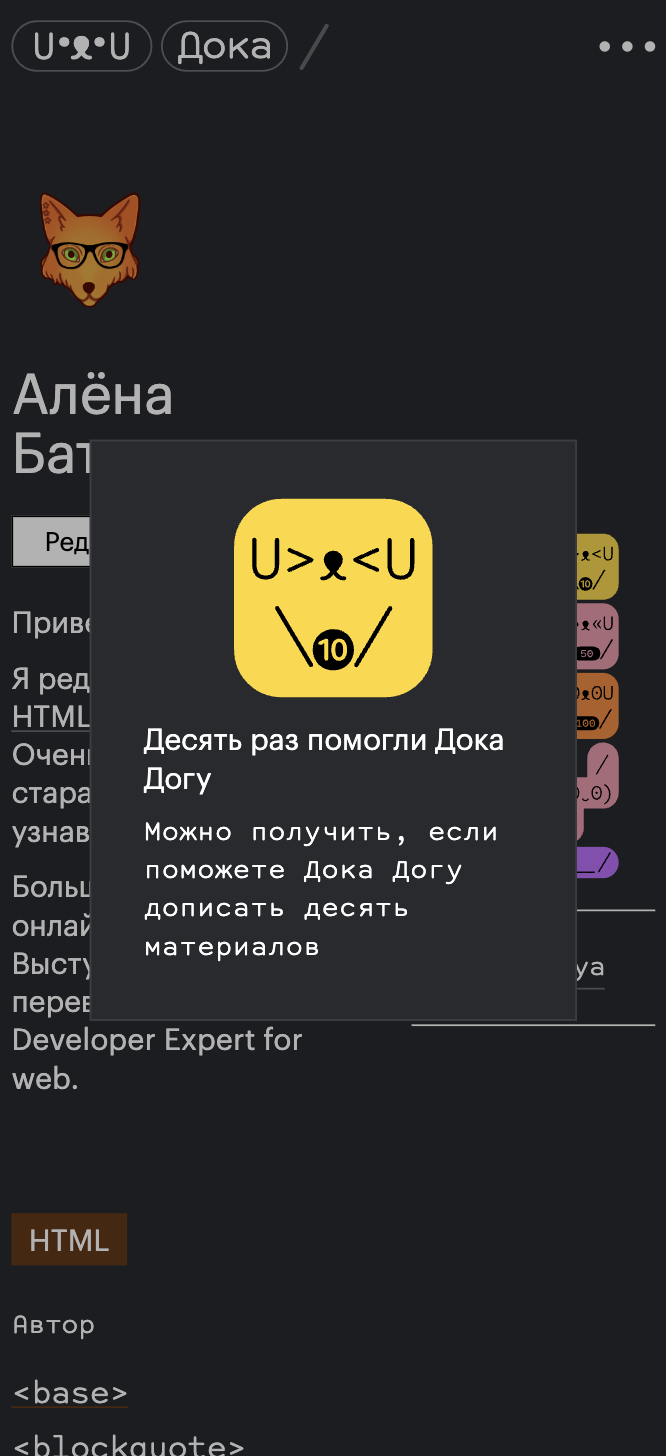Screen dimensions: 666x1456
Task: Click the popup title Десять раз помогли Дока Догу
Action: (323, 759)
